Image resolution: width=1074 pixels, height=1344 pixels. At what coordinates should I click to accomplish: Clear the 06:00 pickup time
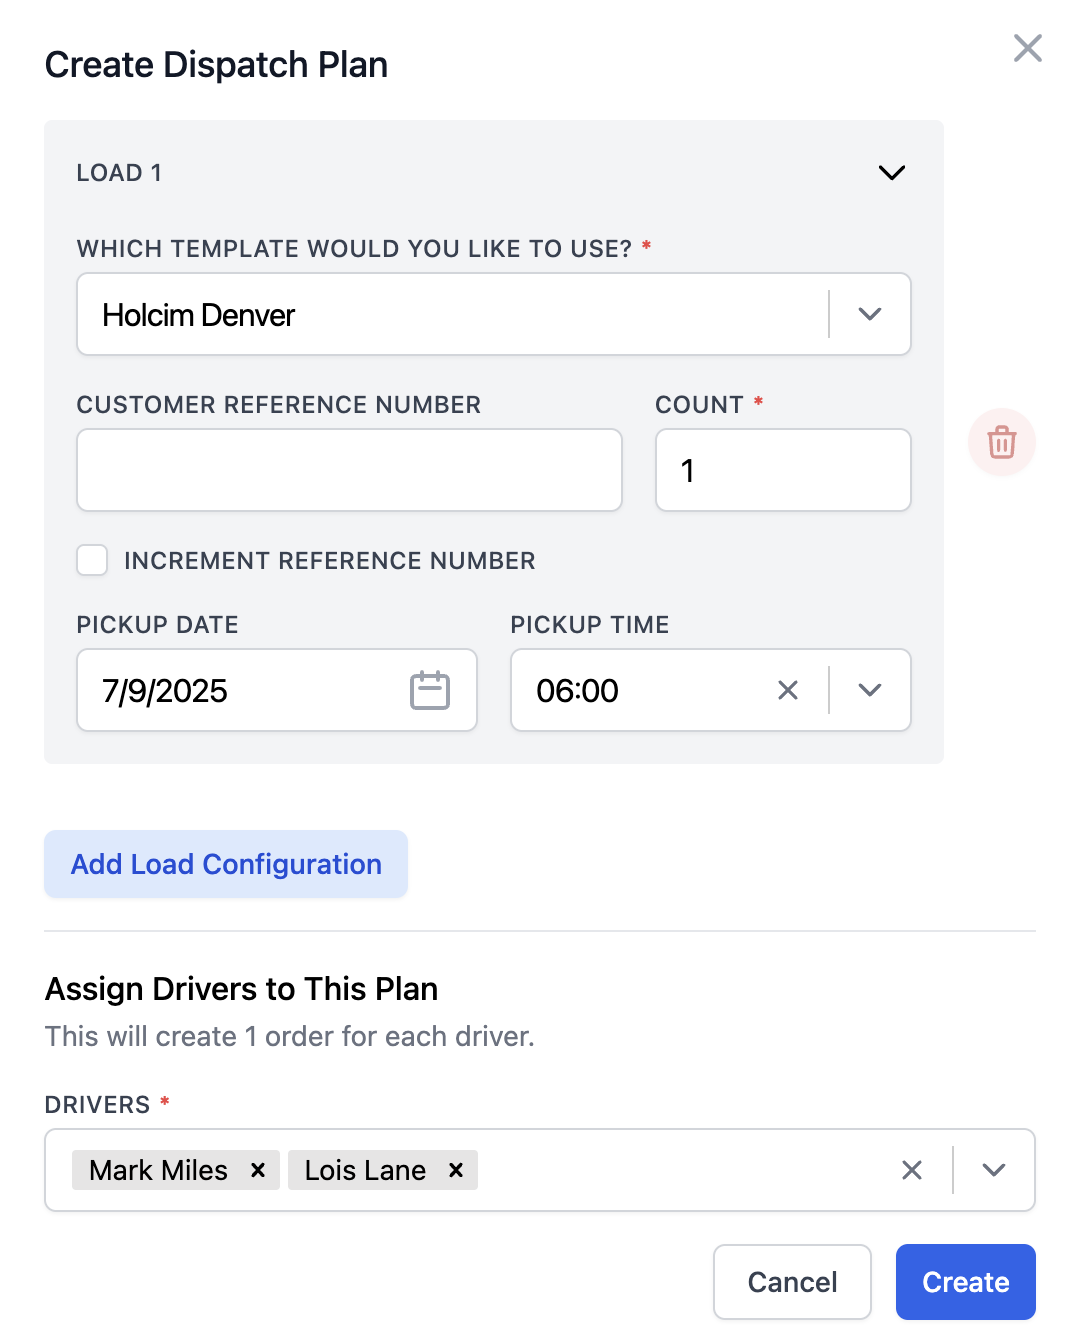787,690
